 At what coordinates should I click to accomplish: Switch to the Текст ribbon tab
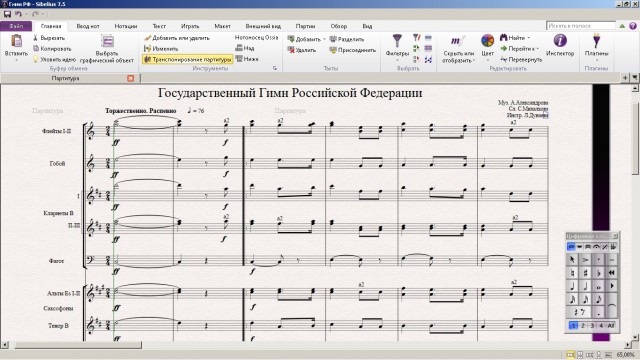pos(159,26)
